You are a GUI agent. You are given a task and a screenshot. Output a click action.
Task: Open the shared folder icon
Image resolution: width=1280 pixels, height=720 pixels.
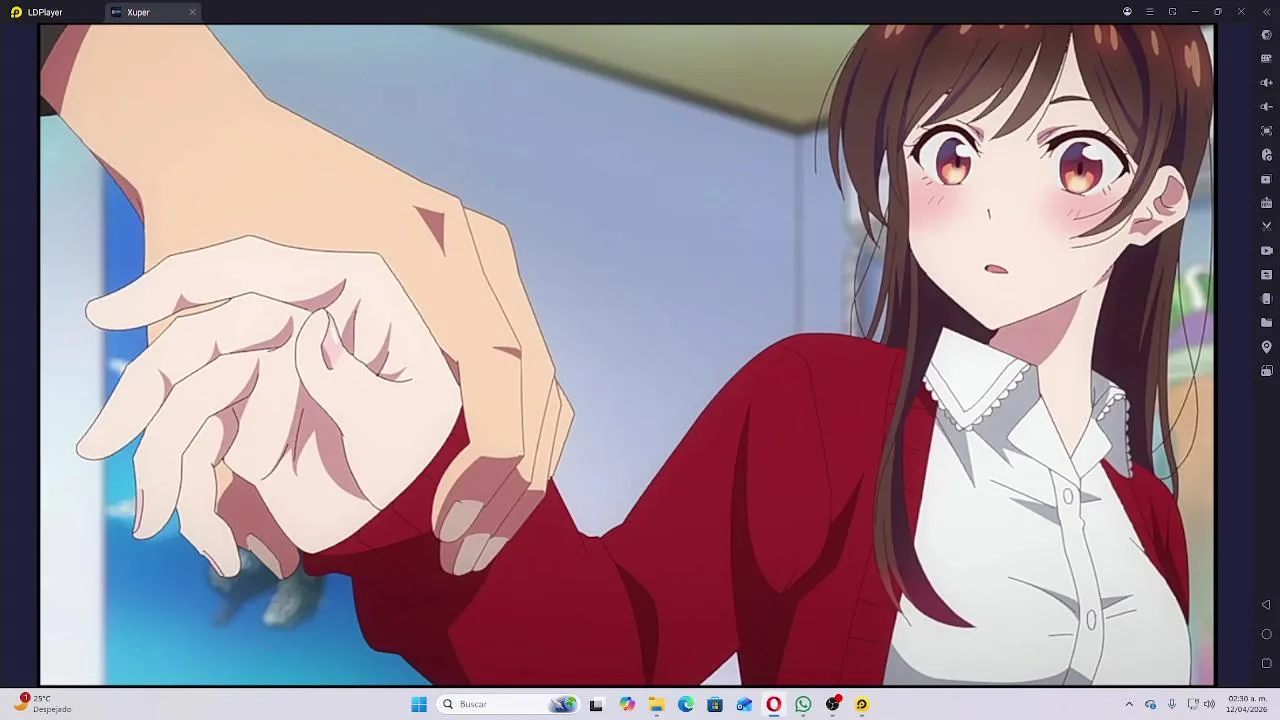point(1267,323)
